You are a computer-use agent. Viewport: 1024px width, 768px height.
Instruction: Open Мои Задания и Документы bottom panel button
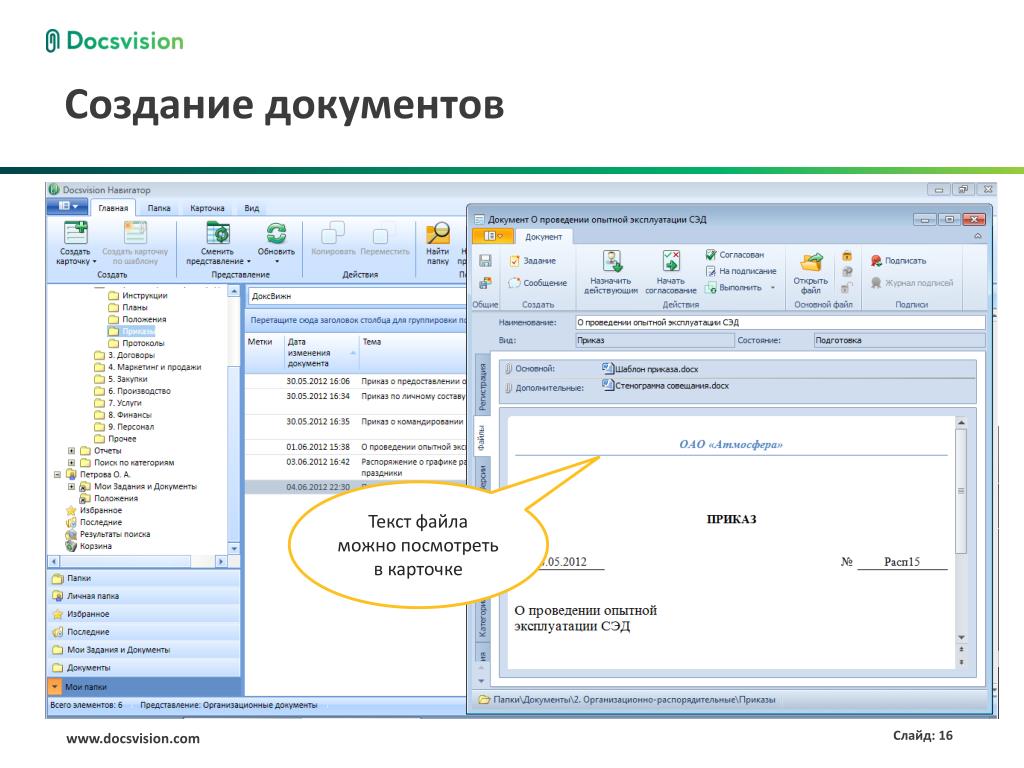144,650
